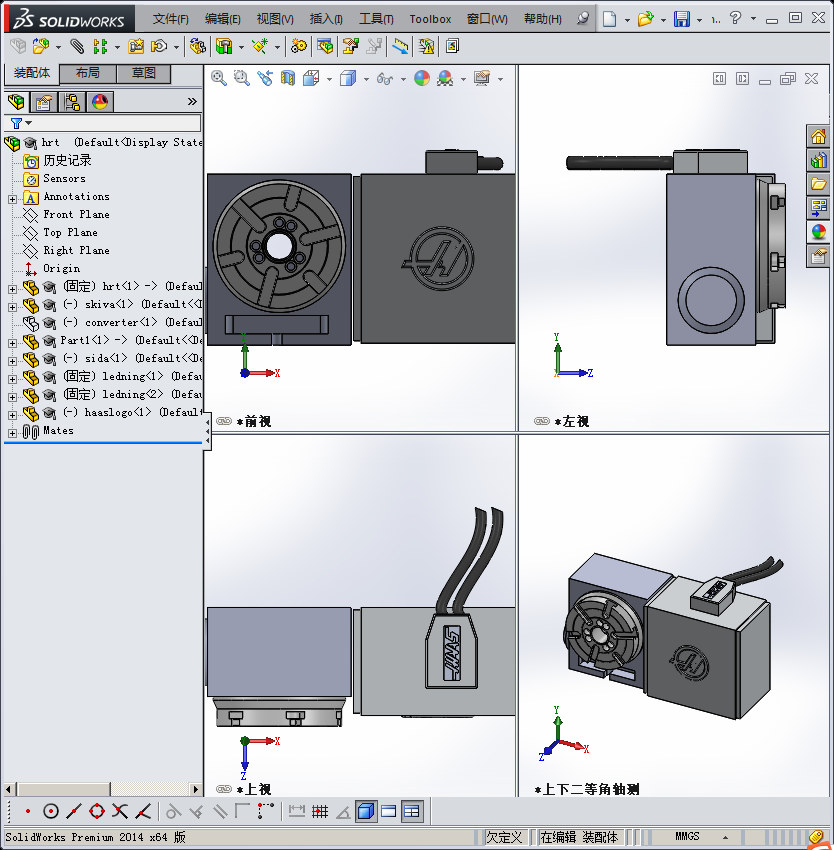Viewport: 834px width, 850px height.
Task: Click the Measure ruler toolbar icon
Action: [x=400, y=47]
